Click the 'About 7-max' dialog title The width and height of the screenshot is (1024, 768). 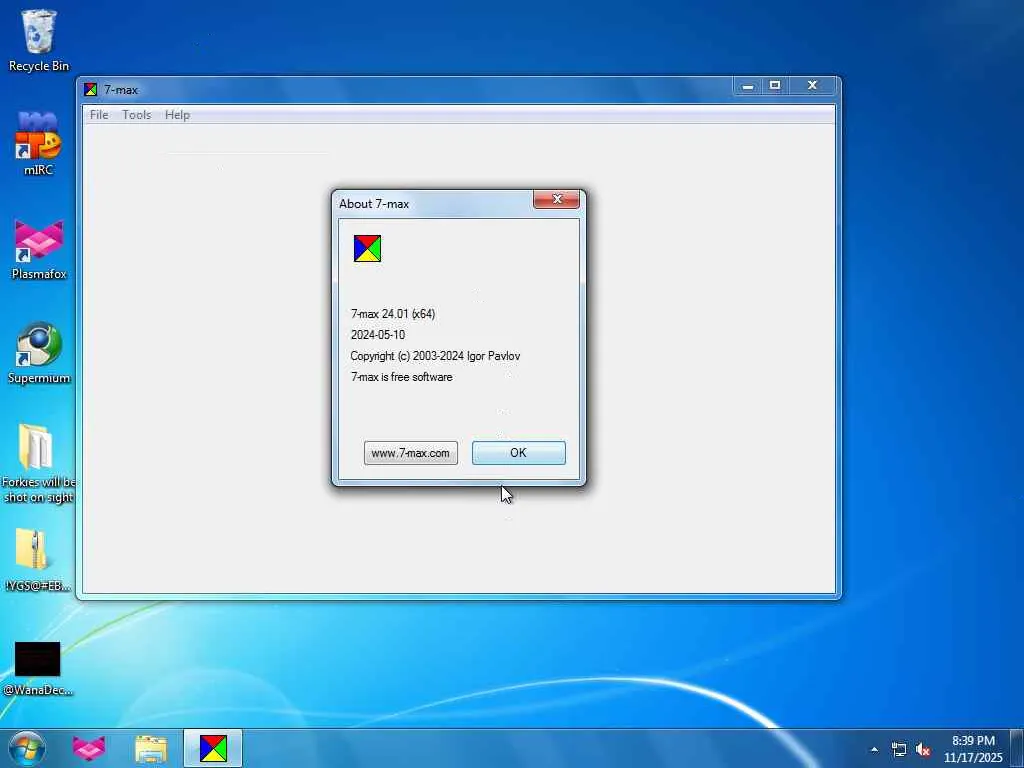point(374,204)
